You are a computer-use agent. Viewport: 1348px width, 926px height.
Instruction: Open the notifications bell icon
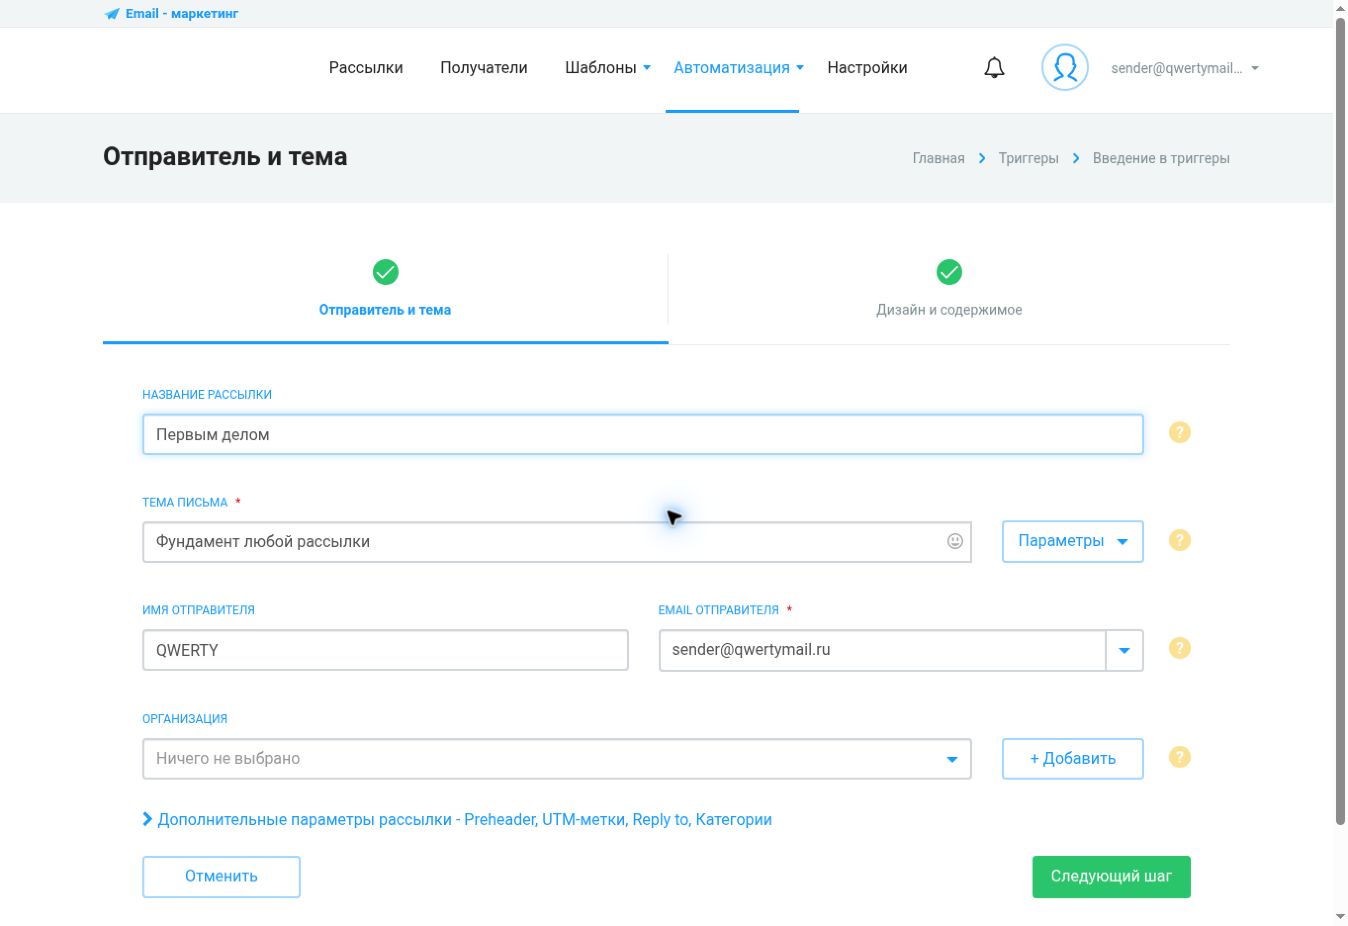tap(994, 68)
